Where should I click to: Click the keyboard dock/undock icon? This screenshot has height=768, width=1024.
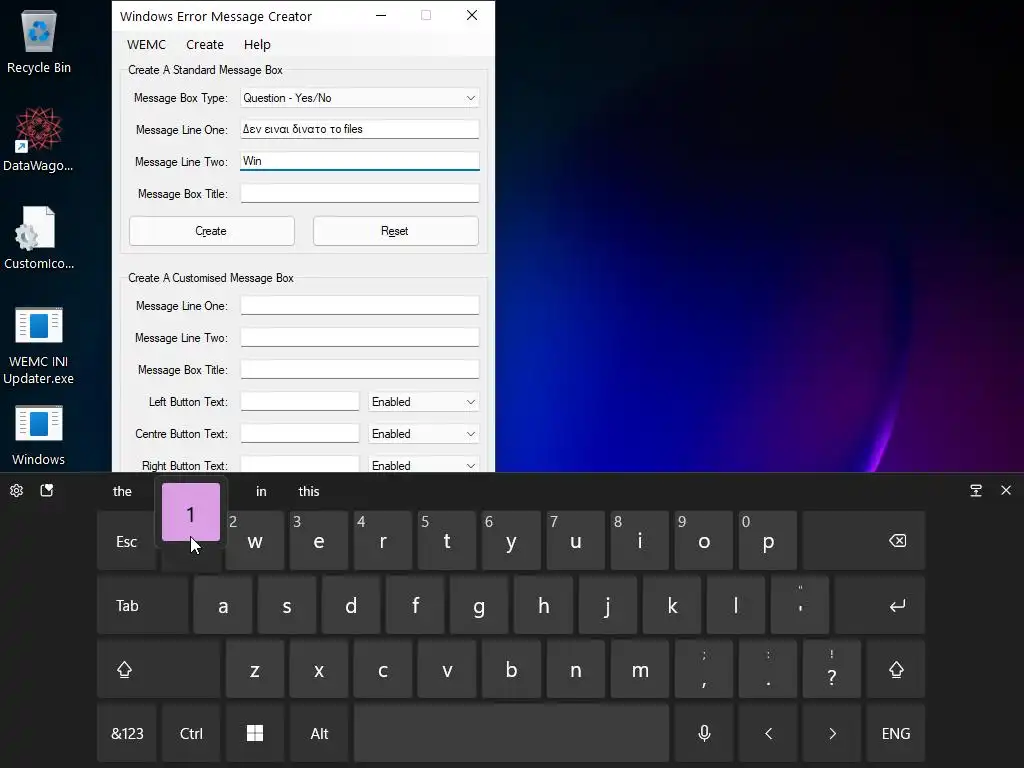click(x=976, y=490)
